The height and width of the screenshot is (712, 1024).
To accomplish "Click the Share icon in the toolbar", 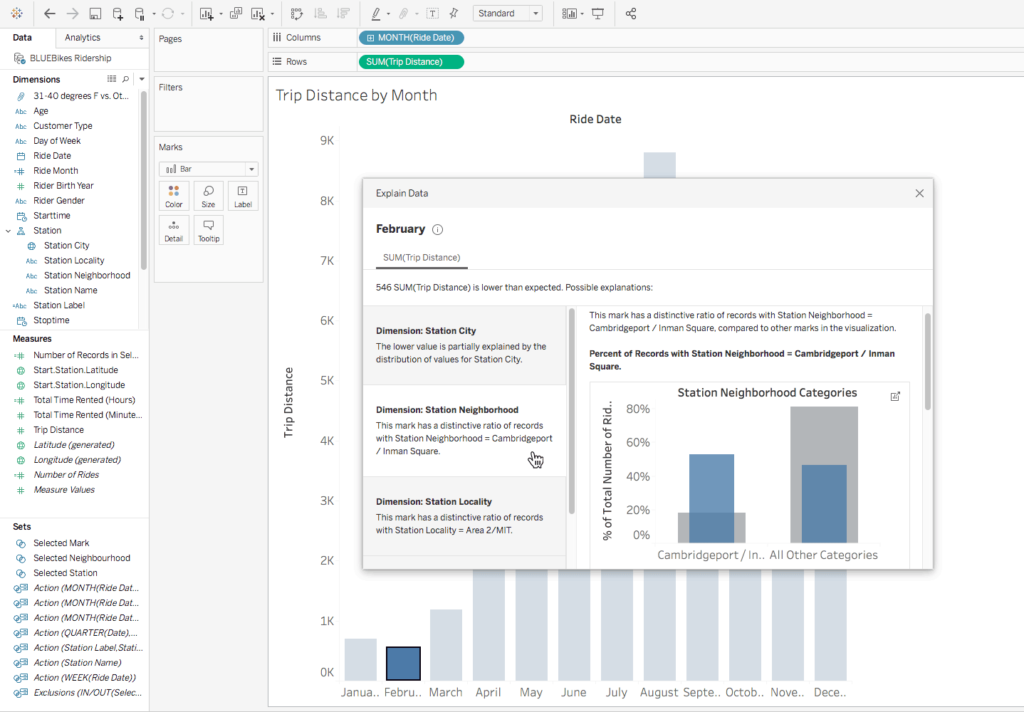I will point(631,14).
